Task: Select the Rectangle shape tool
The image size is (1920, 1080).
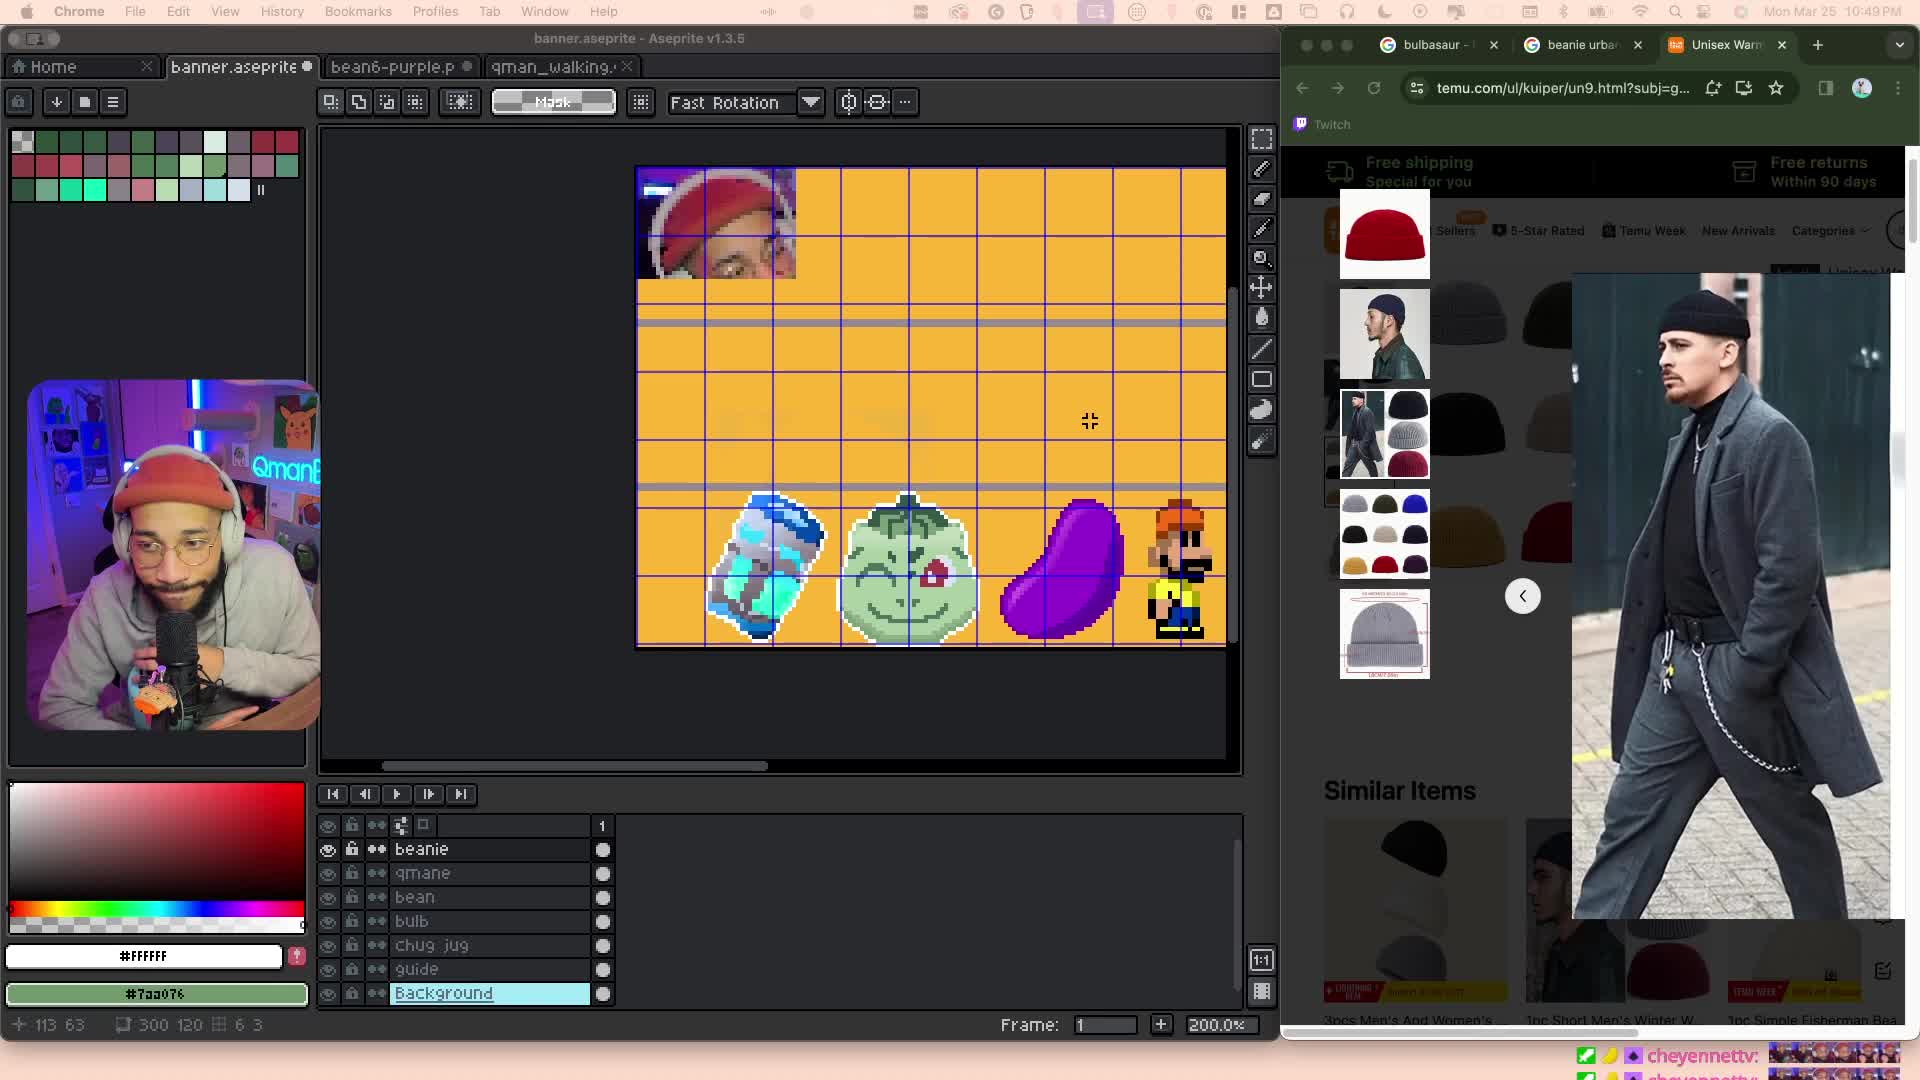Action: 1262,379
